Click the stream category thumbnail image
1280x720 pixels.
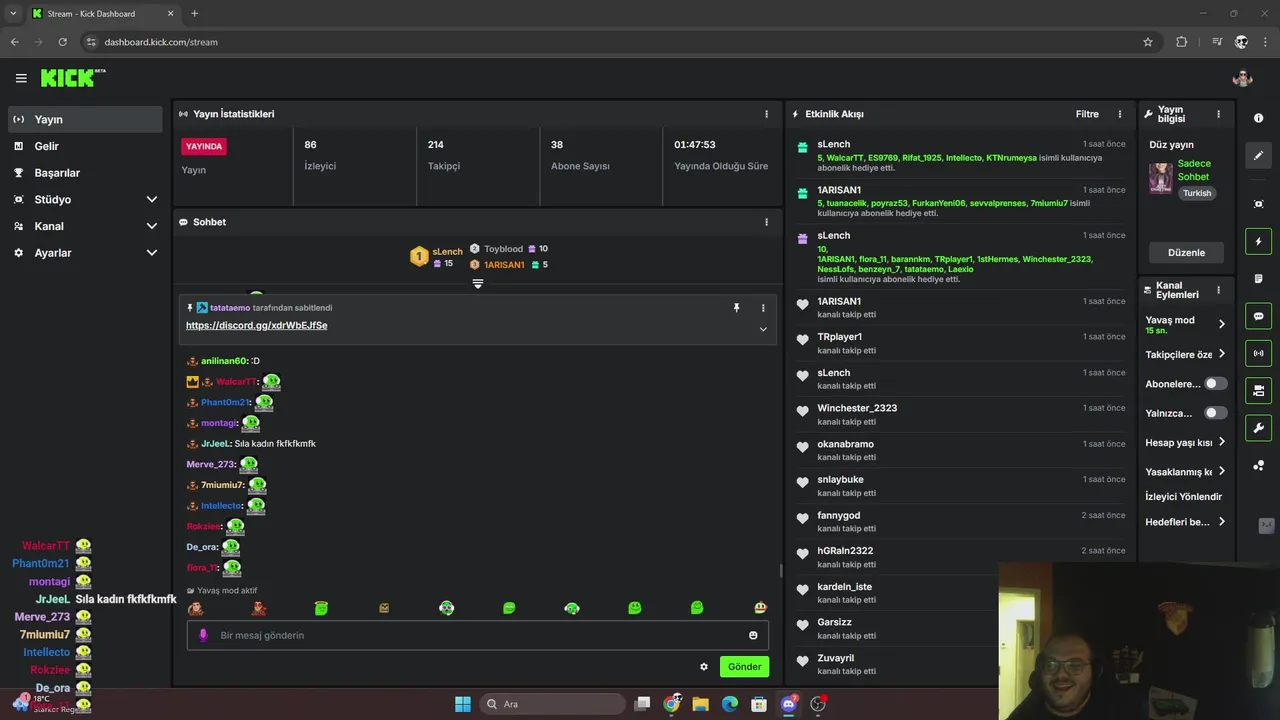coord(1160,178)
